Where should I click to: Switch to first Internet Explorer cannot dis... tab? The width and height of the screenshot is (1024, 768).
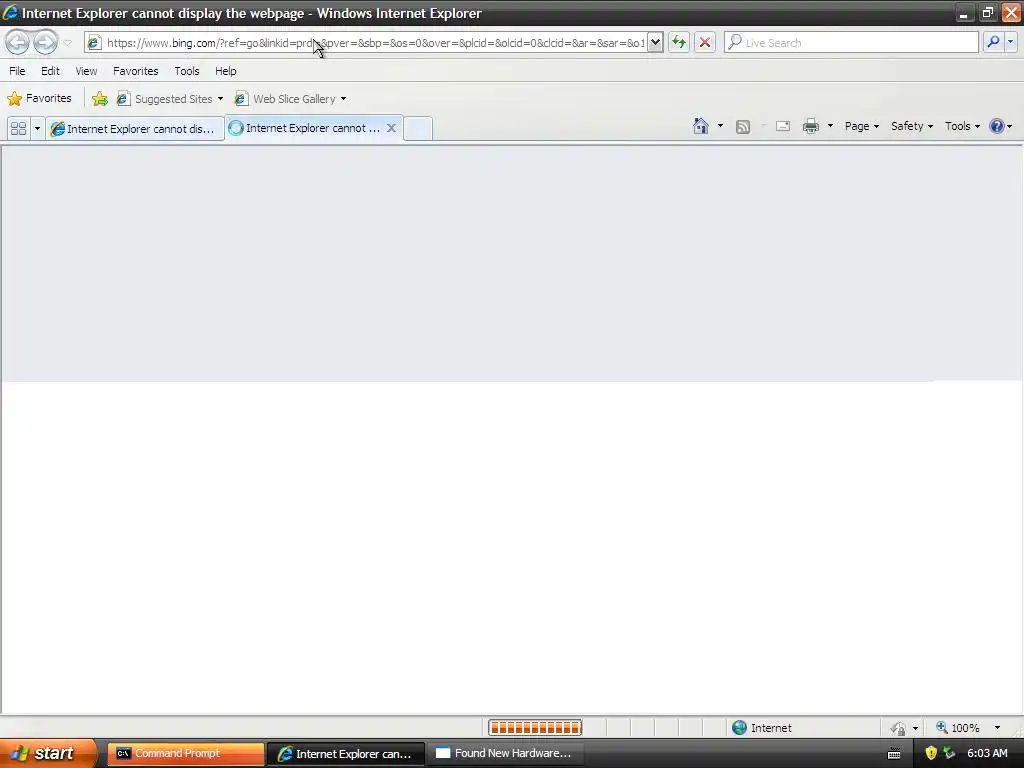click(134, 129)
